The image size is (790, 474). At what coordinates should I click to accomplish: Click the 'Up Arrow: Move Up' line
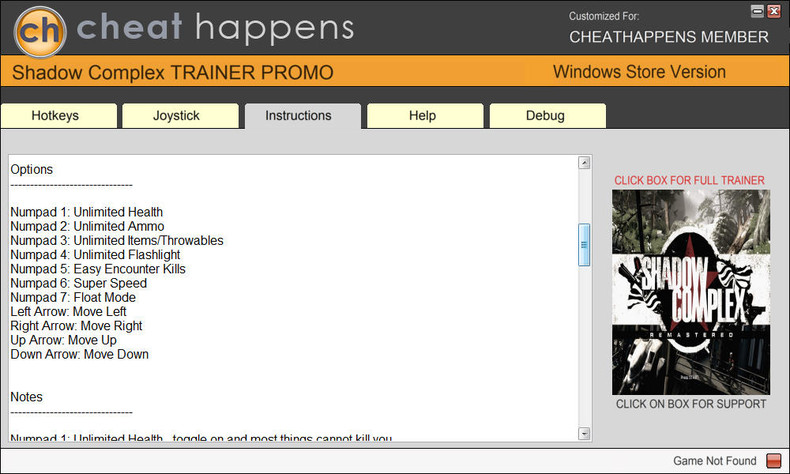pyautogui.click(x=63, y=340)
